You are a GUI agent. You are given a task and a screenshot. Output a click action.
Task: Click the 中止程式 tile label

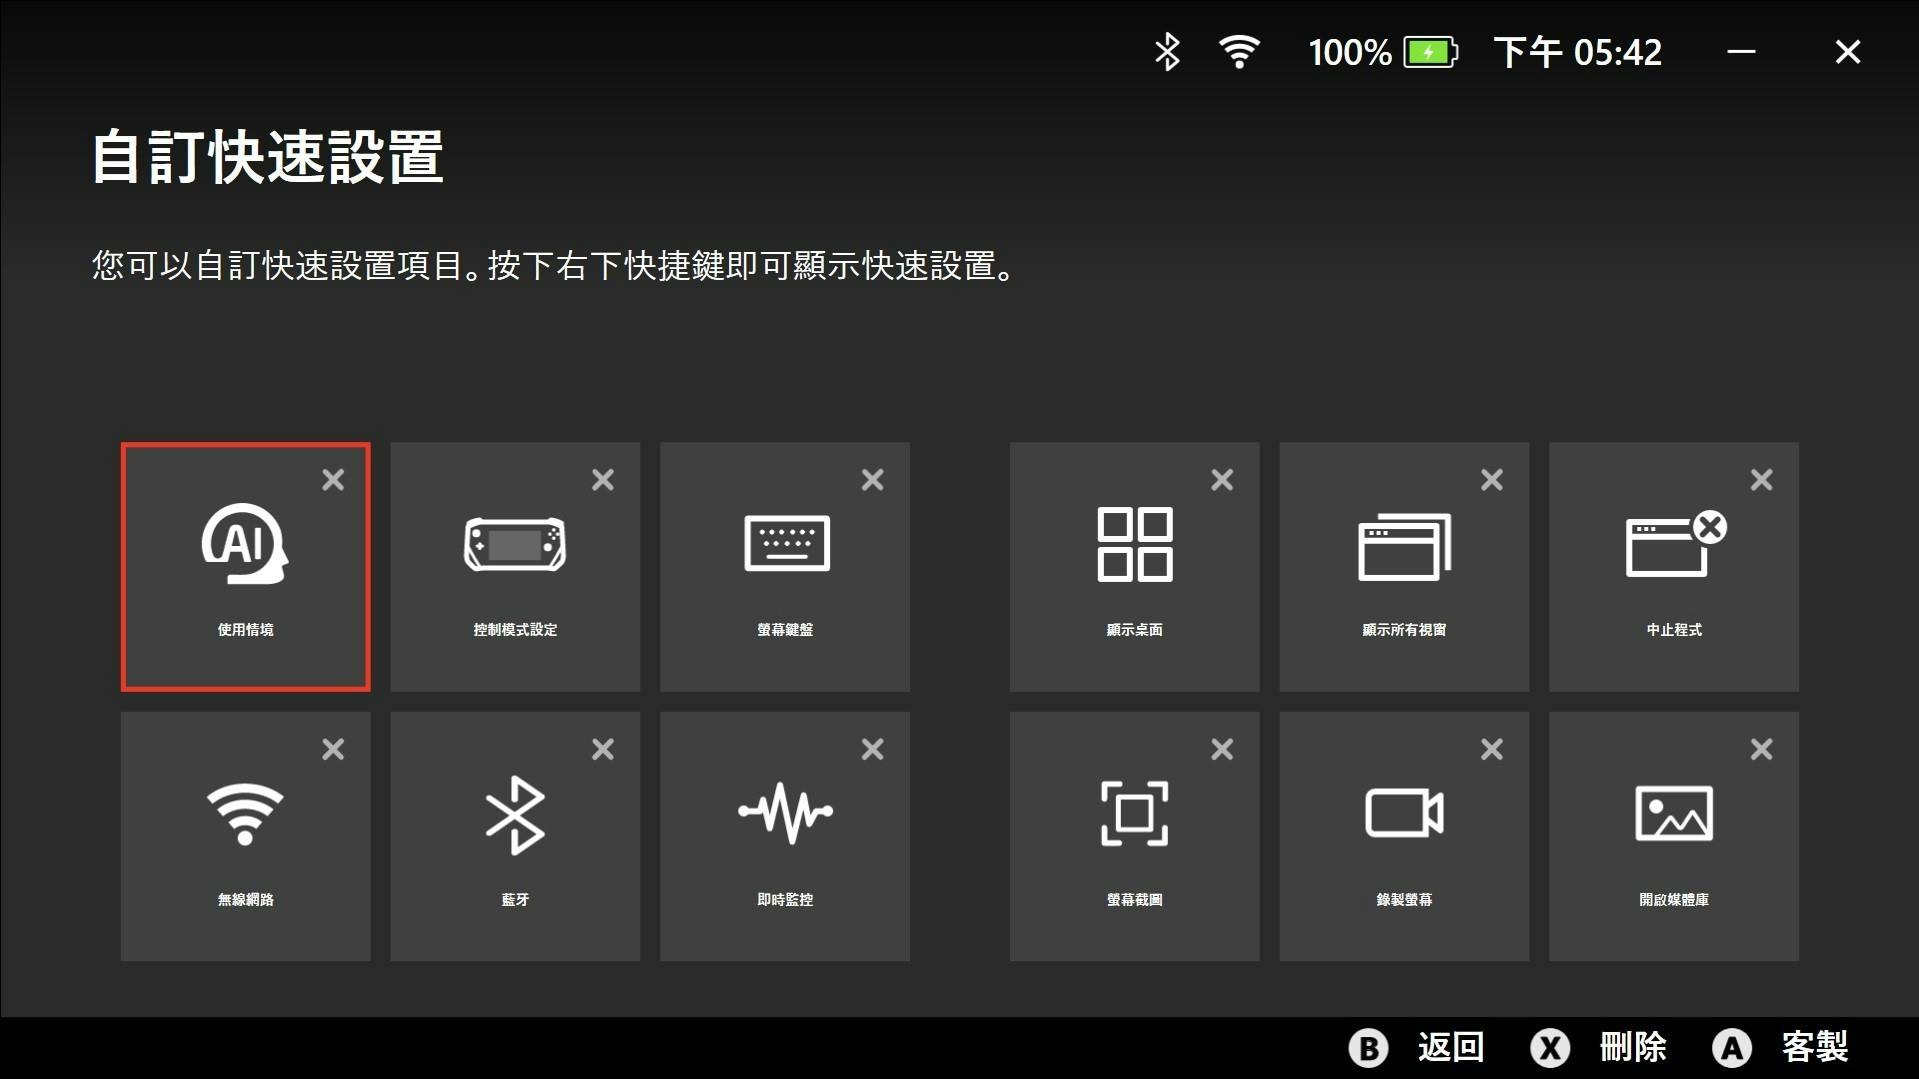1674,630
